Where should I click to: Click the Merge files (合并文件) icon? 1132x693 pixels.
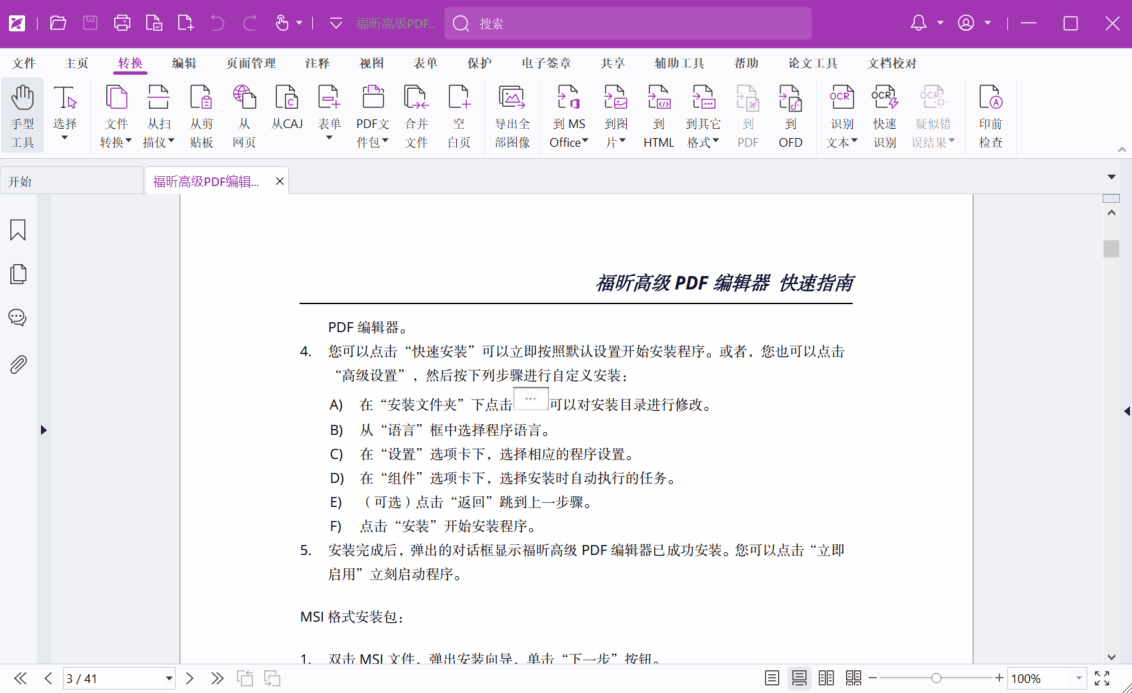click(x=416, y=98)
